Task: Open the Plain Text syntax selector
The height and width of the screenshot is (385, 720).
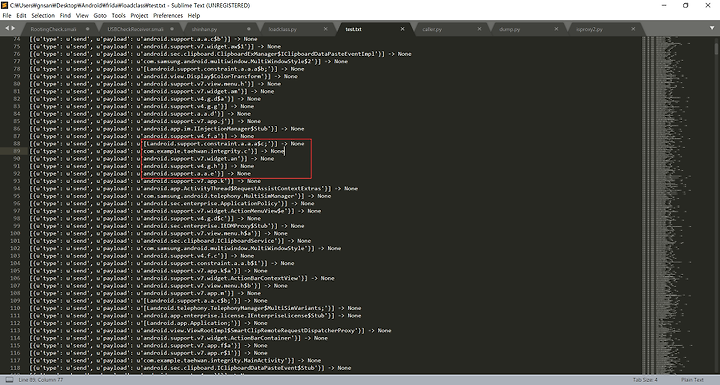Action: pyautogui.click(x=692, y=380)
